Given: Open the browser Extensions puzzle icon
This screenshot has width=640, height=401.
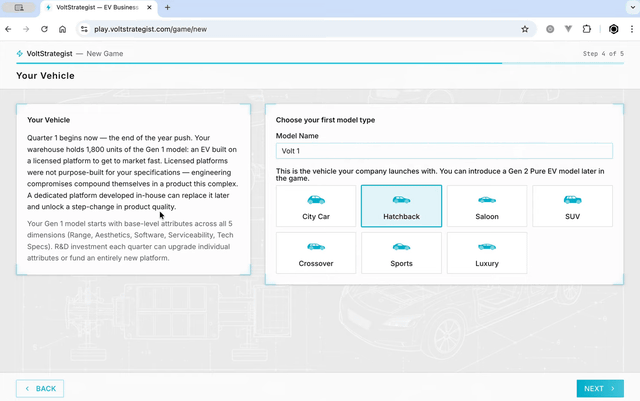Looking at the screenshot, I should (x=587, y=29).
